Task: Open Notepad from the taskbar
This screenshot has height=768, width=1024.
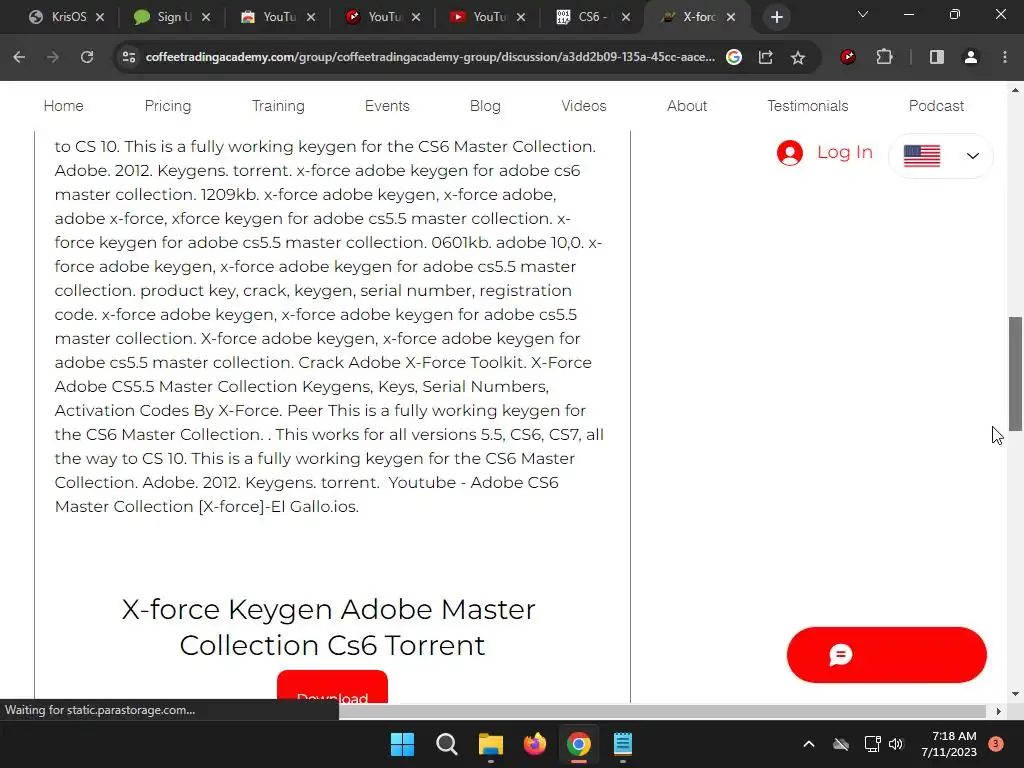Action: (623, 744)
